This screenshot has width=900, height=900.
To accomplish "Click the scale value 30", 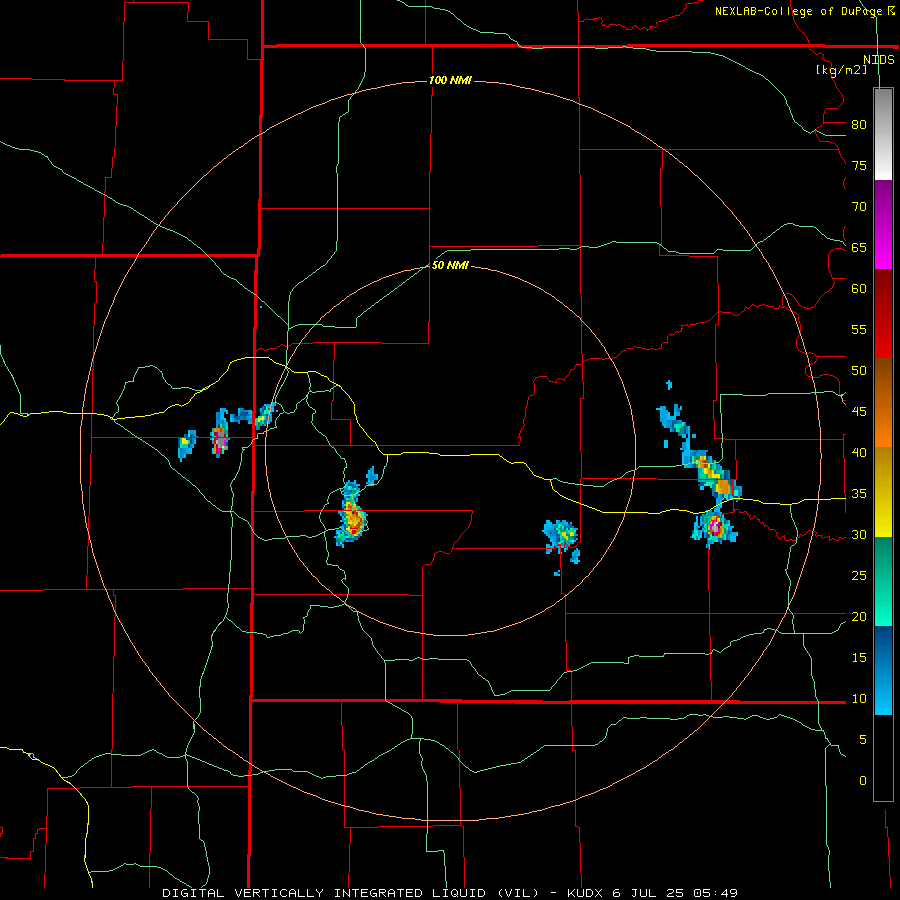I will [859, 534].
